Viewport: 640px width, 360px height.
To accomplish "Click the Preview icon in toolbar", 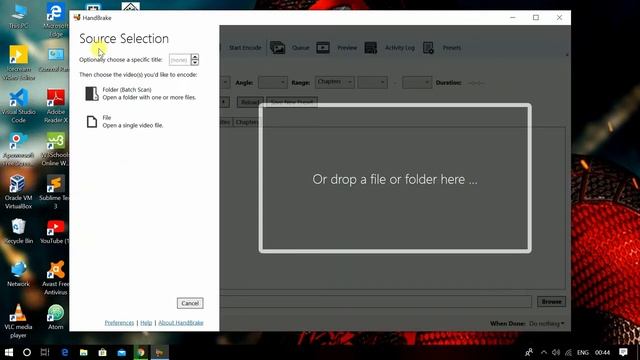I will pos(323,48).
